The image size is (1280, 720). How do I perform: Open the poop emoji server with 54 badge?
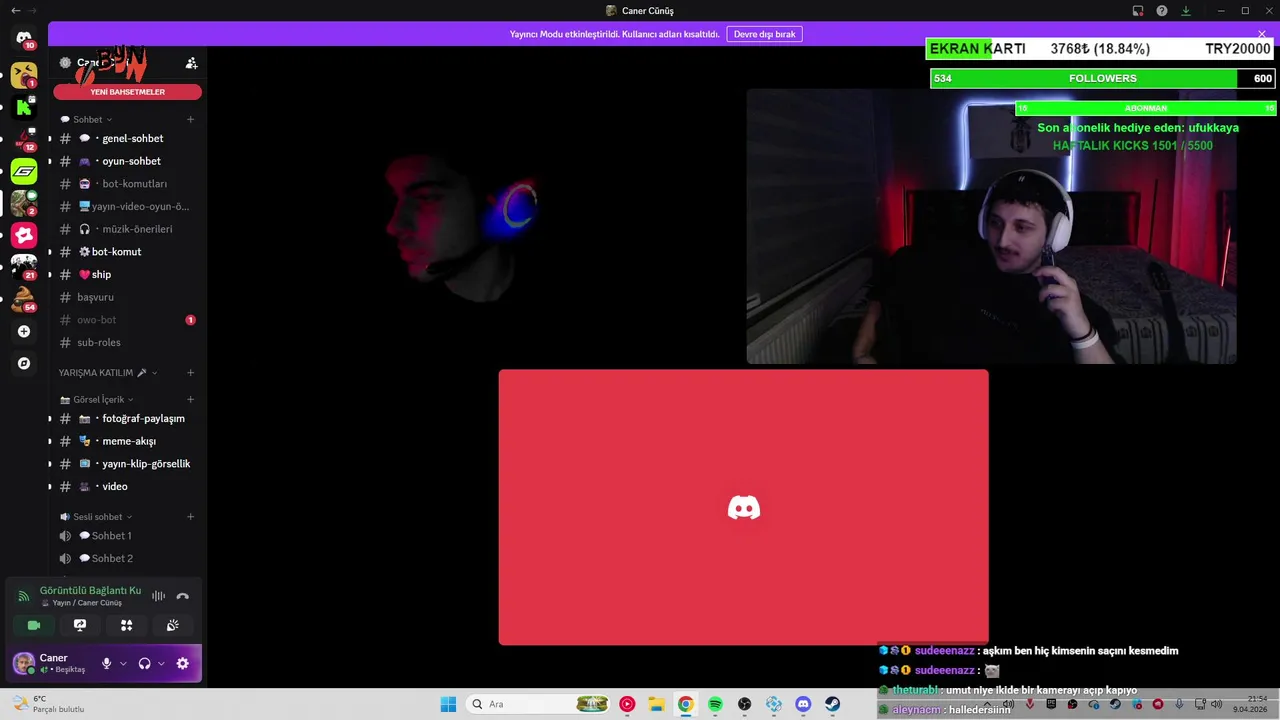coord(24,298)
